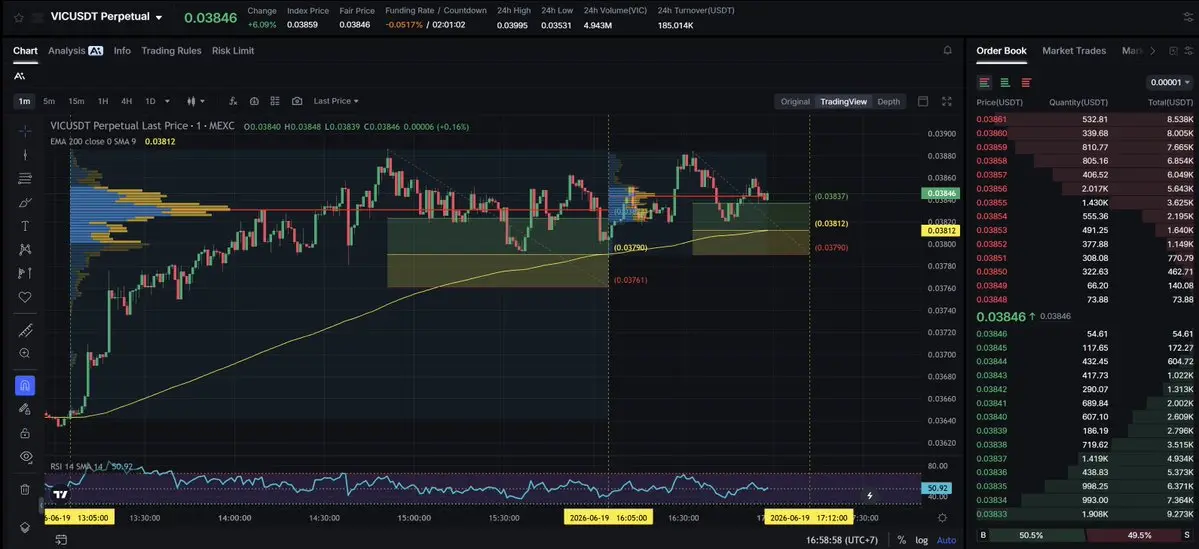
Task: Lock all drawing tools
Action: (24, 433)
